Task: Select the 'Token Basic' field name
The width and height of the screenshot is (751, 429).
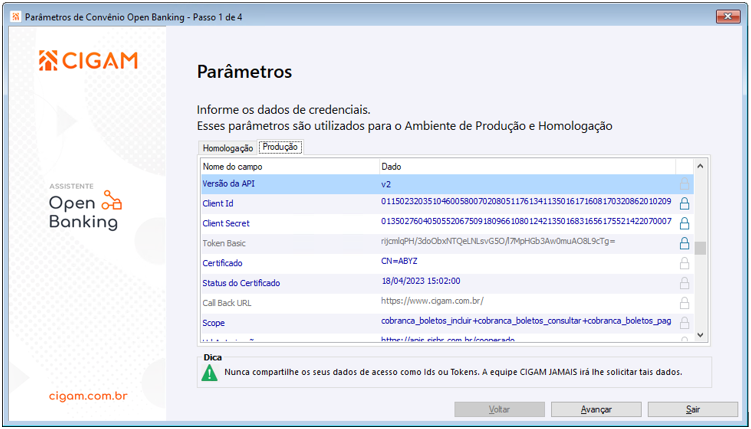Action: point(224,244)
